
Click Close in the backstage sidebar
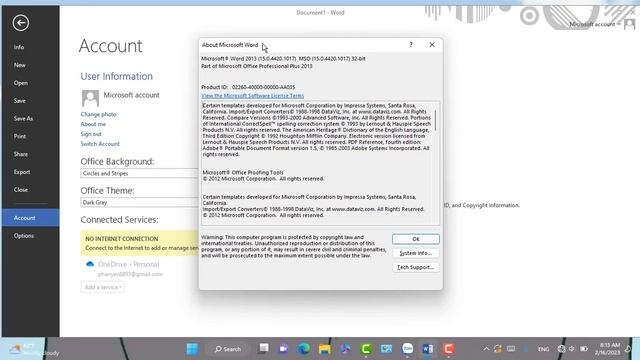[21, 190]
